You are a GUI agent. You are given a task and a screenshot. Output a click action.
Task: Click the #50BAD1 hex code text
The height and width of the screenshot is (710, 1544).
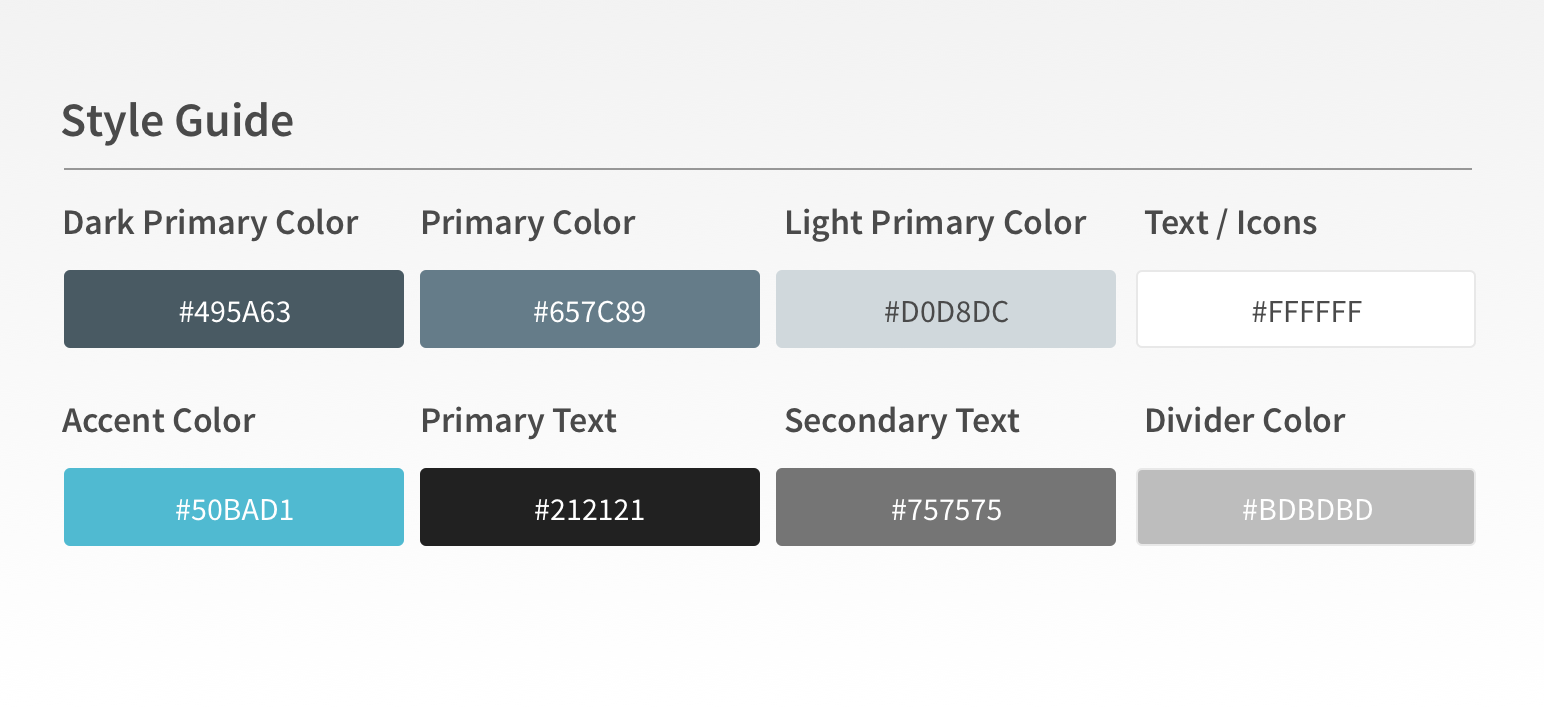(x=234, y=510)
